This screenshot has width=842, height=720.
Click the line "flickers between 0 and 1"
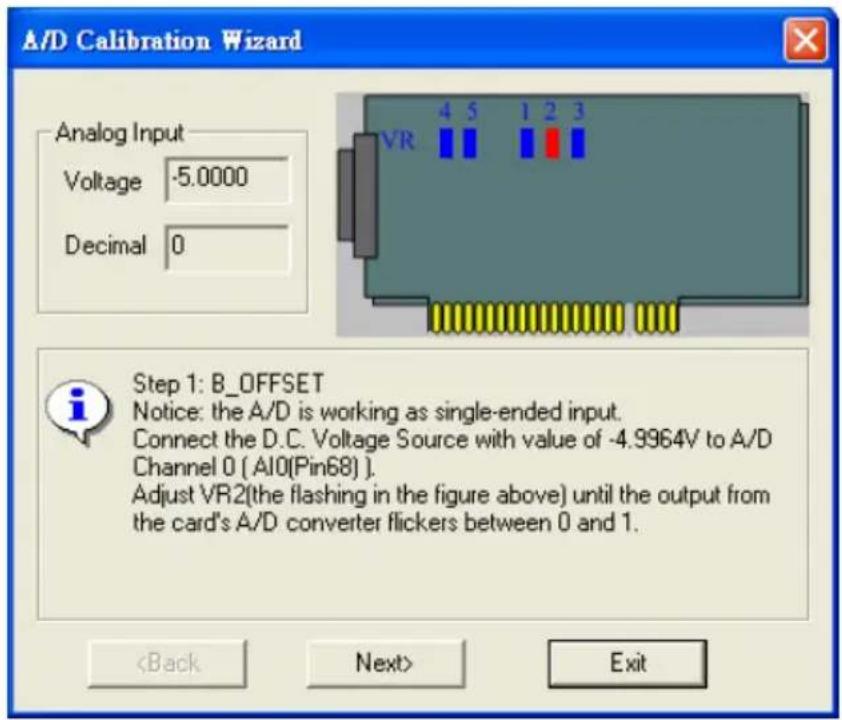pyautogui.click(x=386, y=522)
